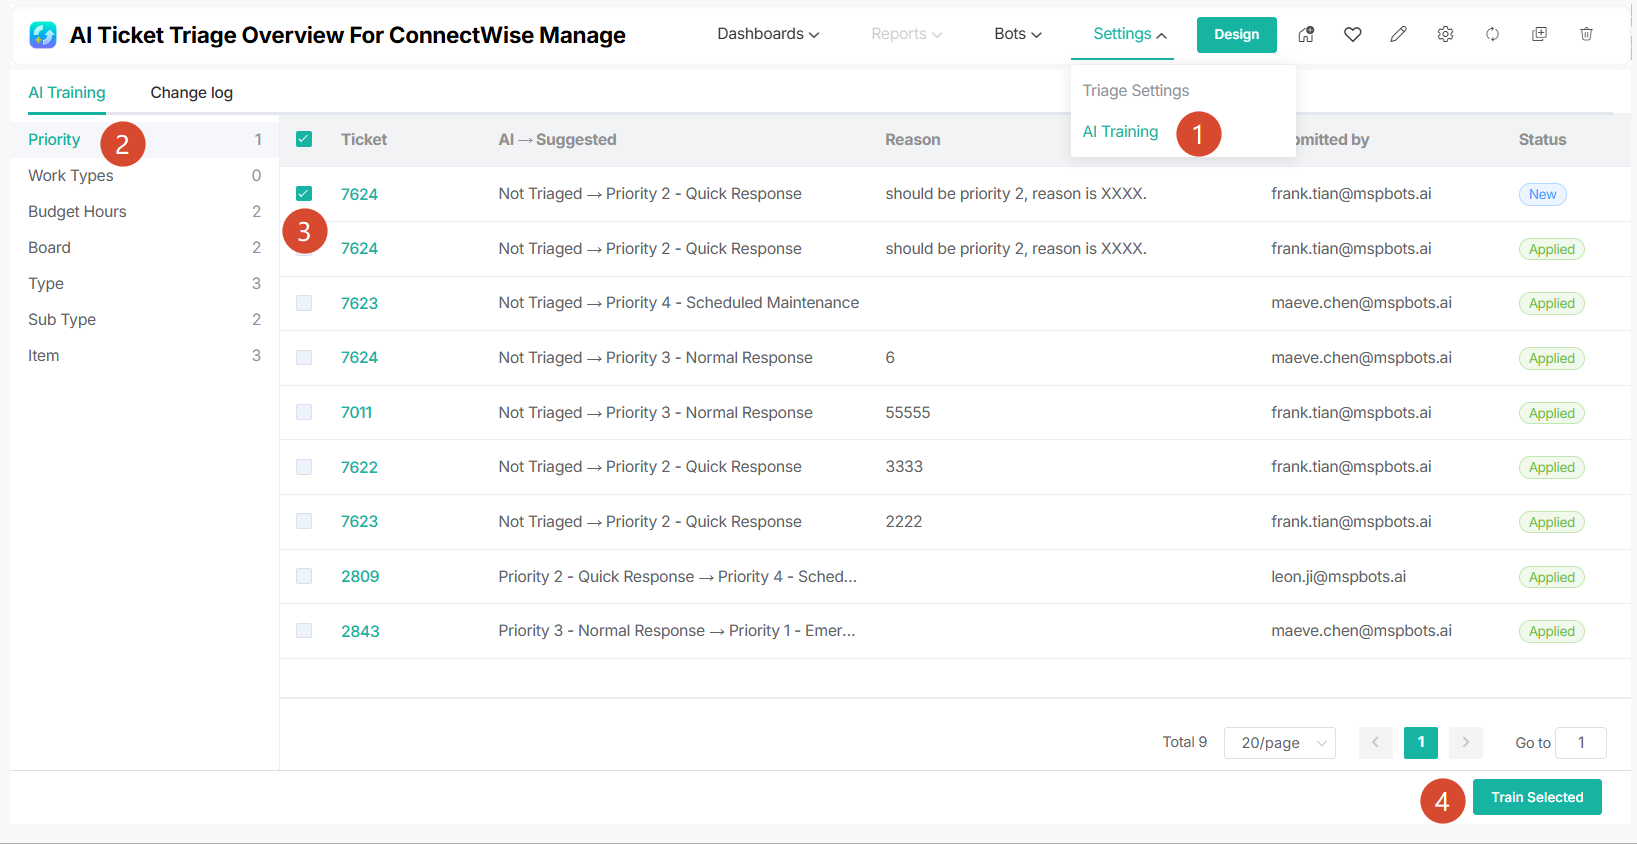Go to the previous page arrow
The width and height of the screenshot is (1637, 844).
coord(1375,742)
